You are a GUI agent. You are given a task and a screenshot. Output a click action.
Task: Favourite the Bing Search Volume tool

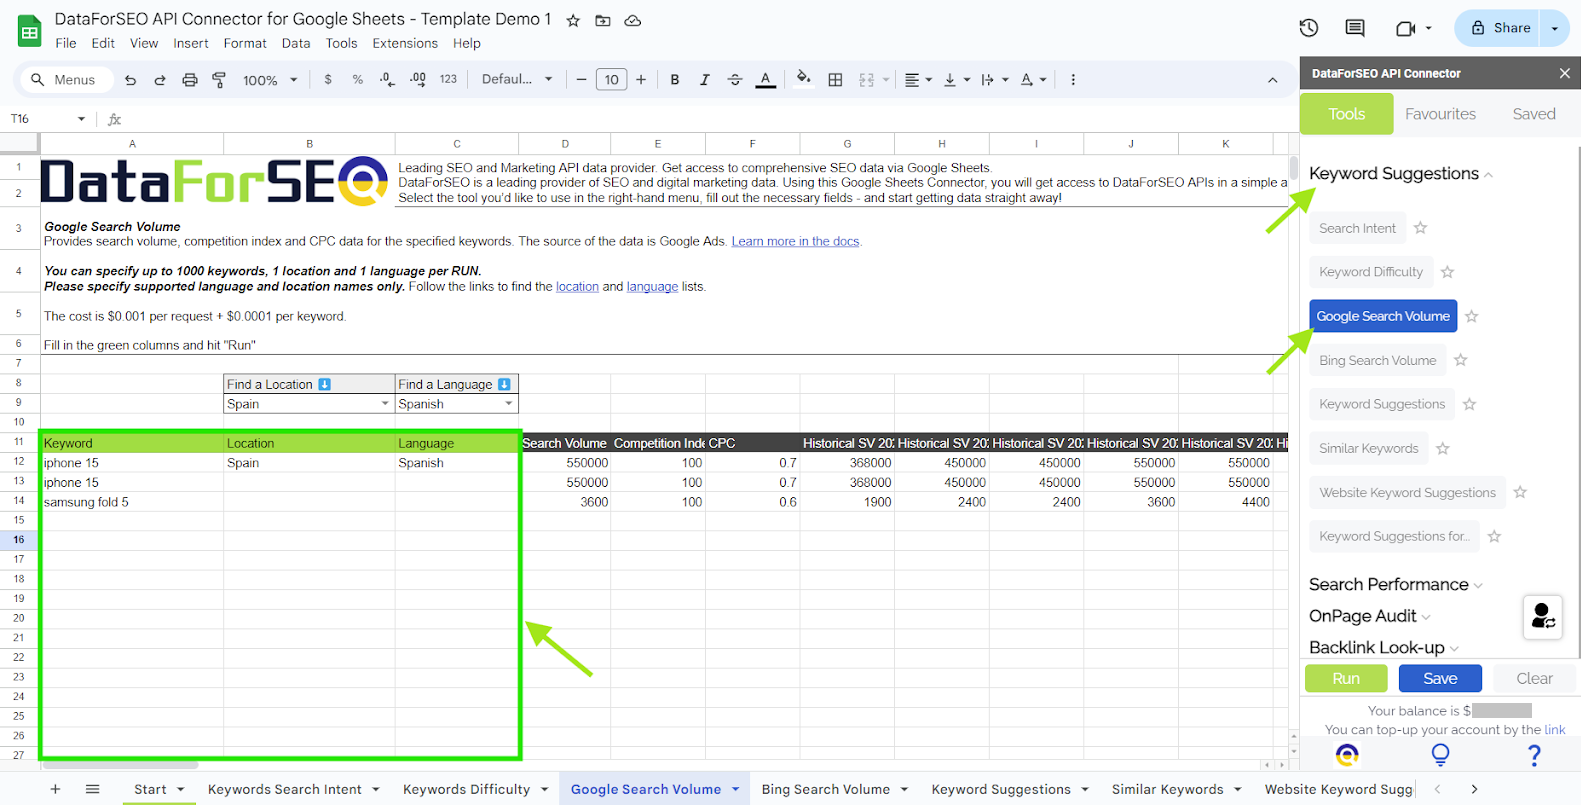coord(1461,360)
